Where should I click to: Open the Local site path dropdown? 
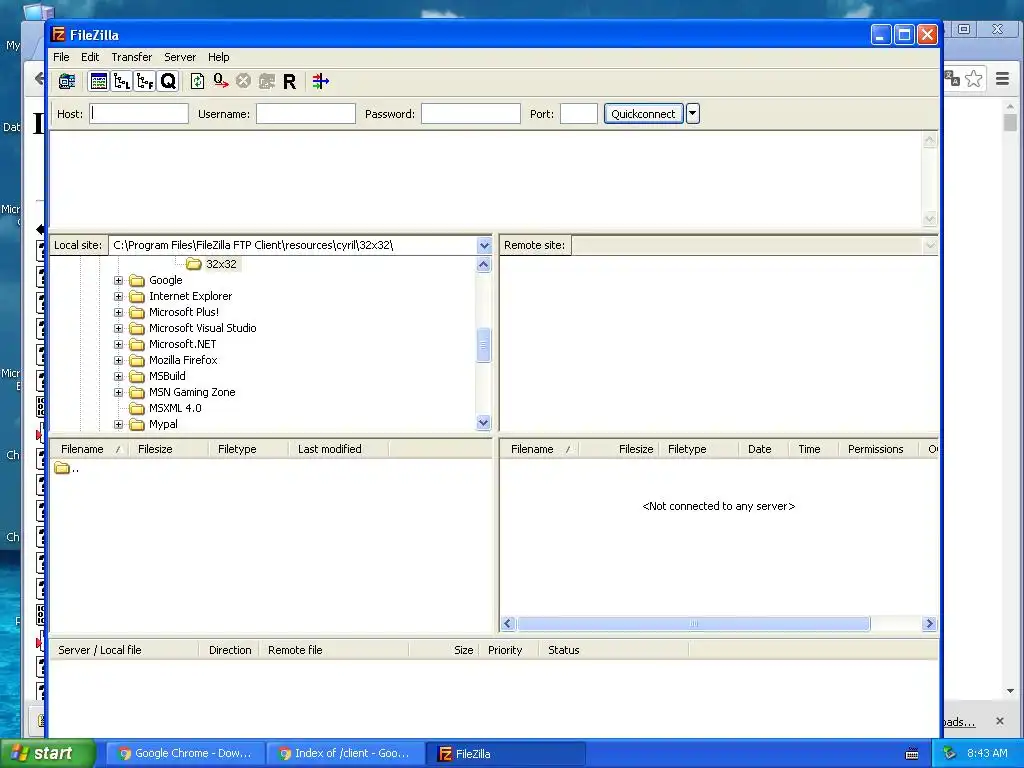[x=484, y=246]
